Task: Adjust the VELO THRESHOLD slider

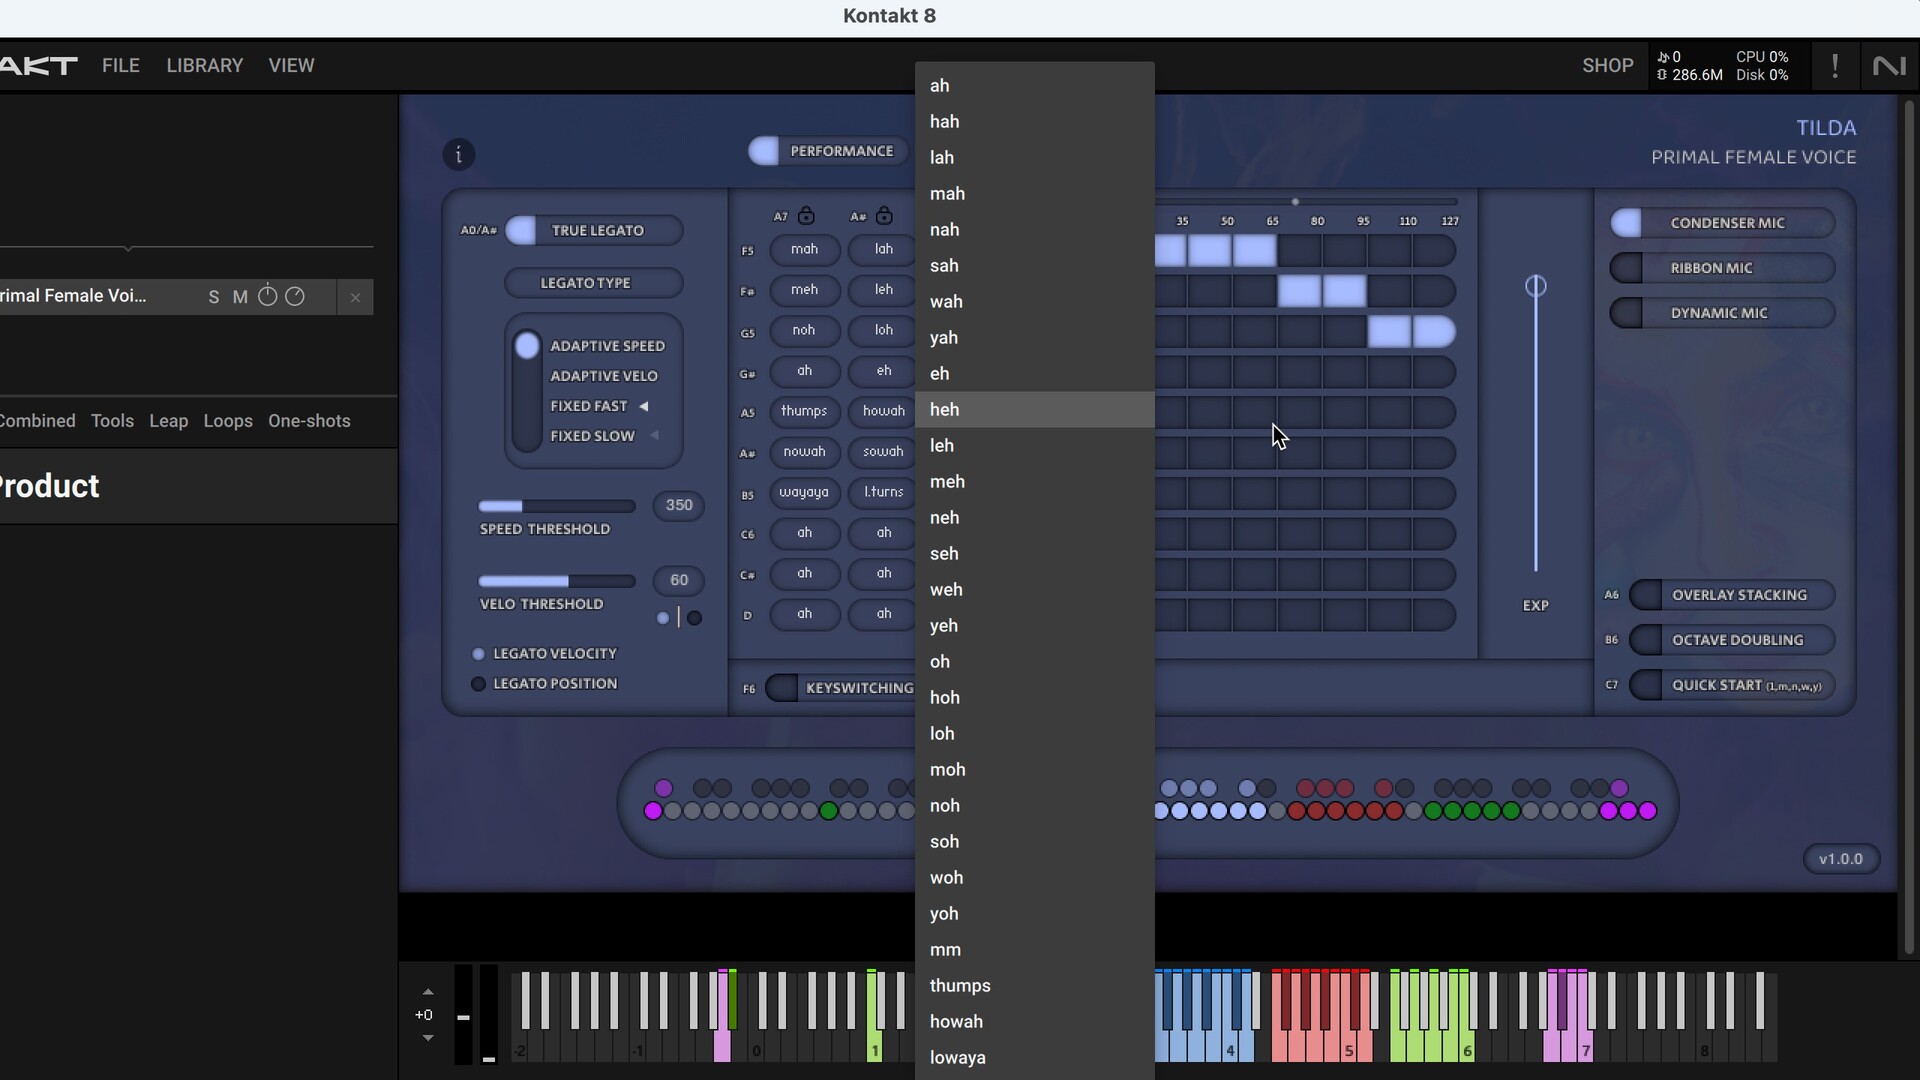Action: 557,581
